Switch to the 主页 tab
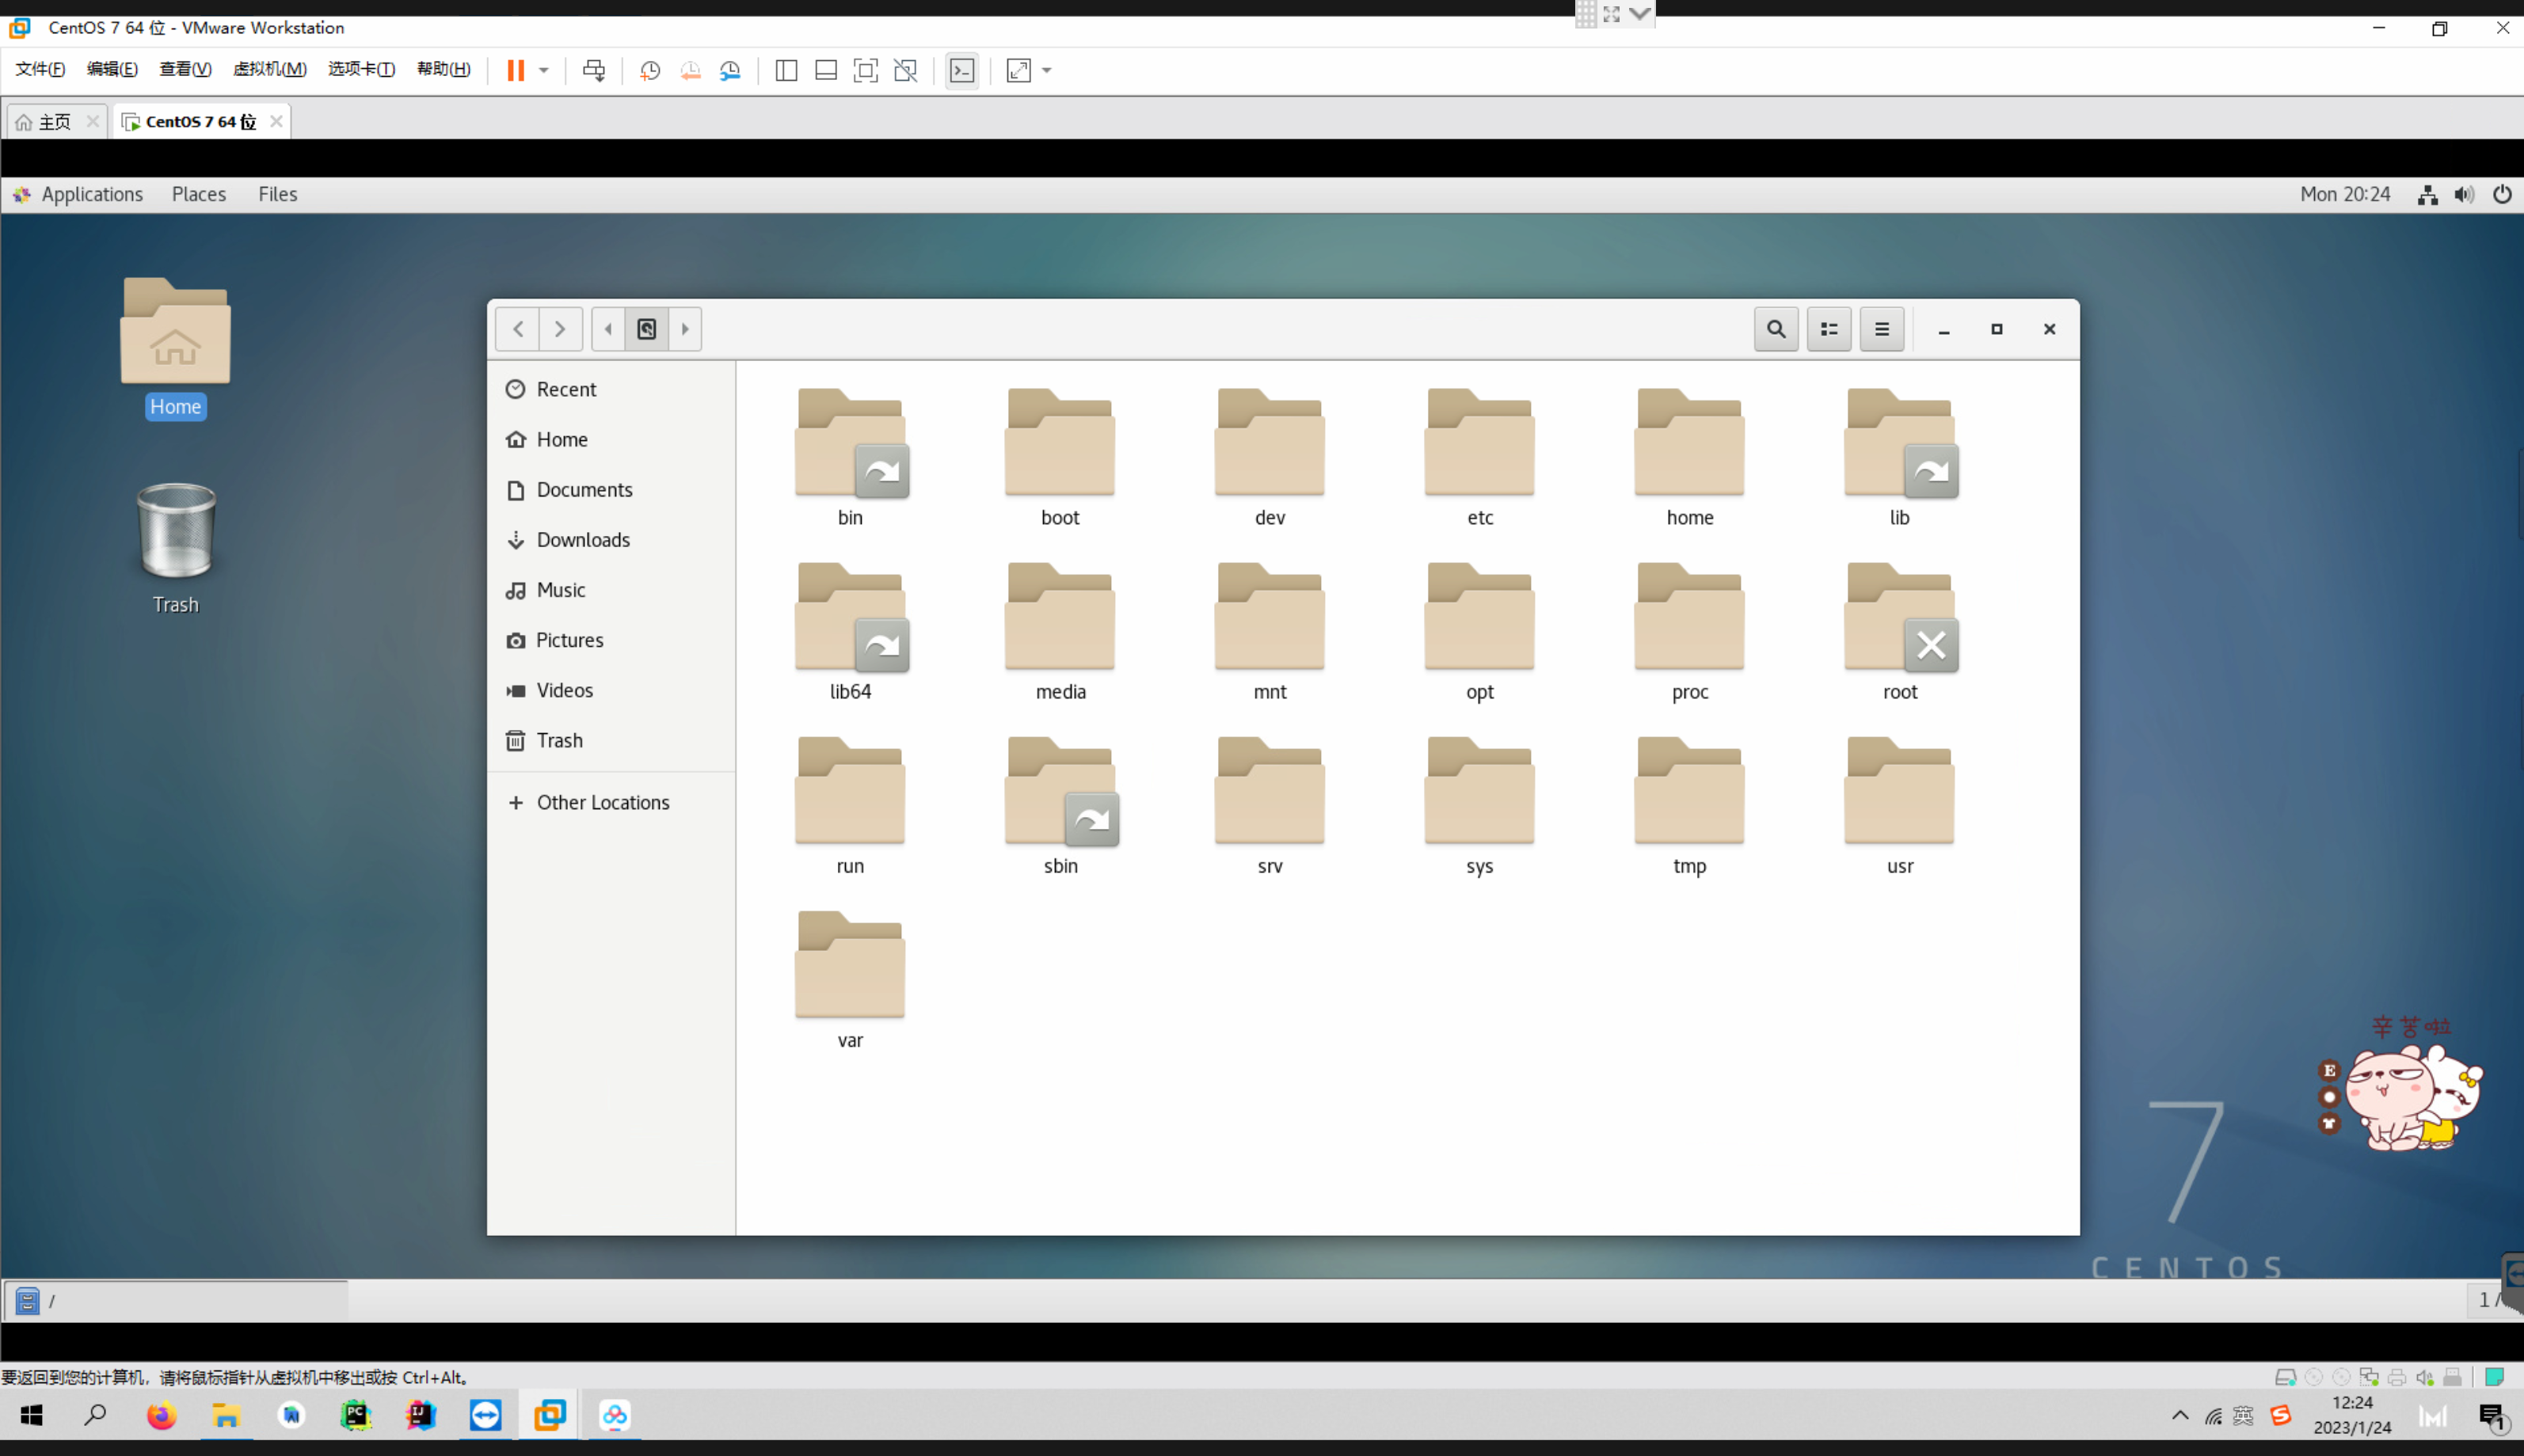The image size is (2524, 1456). 54,122
